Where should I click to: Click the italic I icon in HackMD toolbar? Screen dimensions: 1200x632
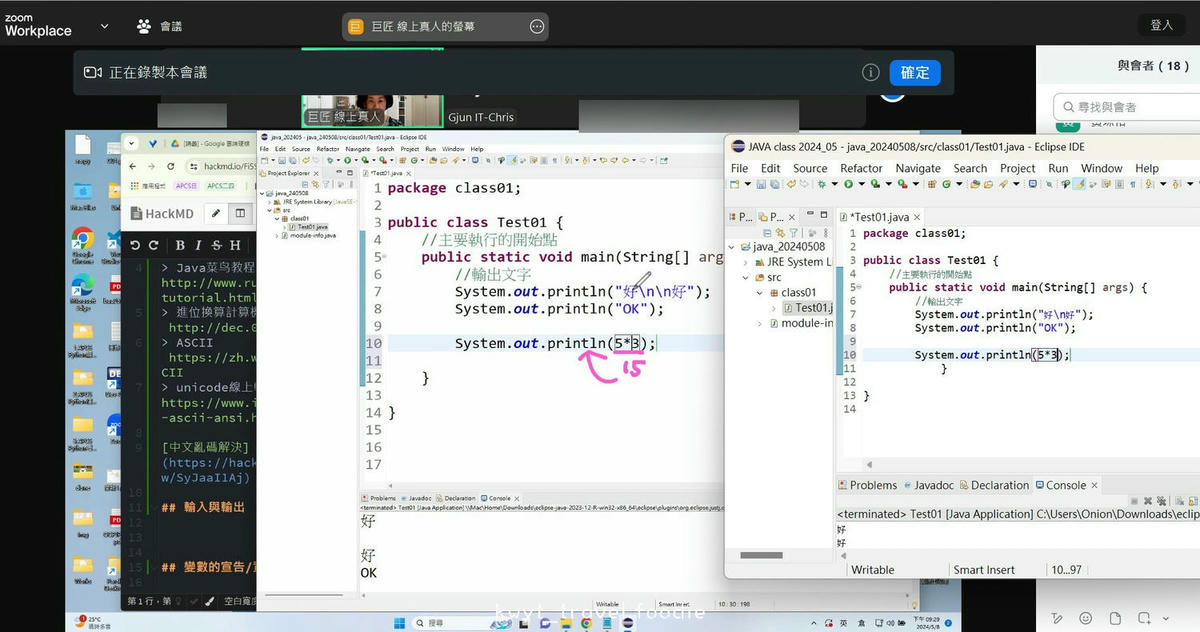pyautogui.click(x=198, y=245)
